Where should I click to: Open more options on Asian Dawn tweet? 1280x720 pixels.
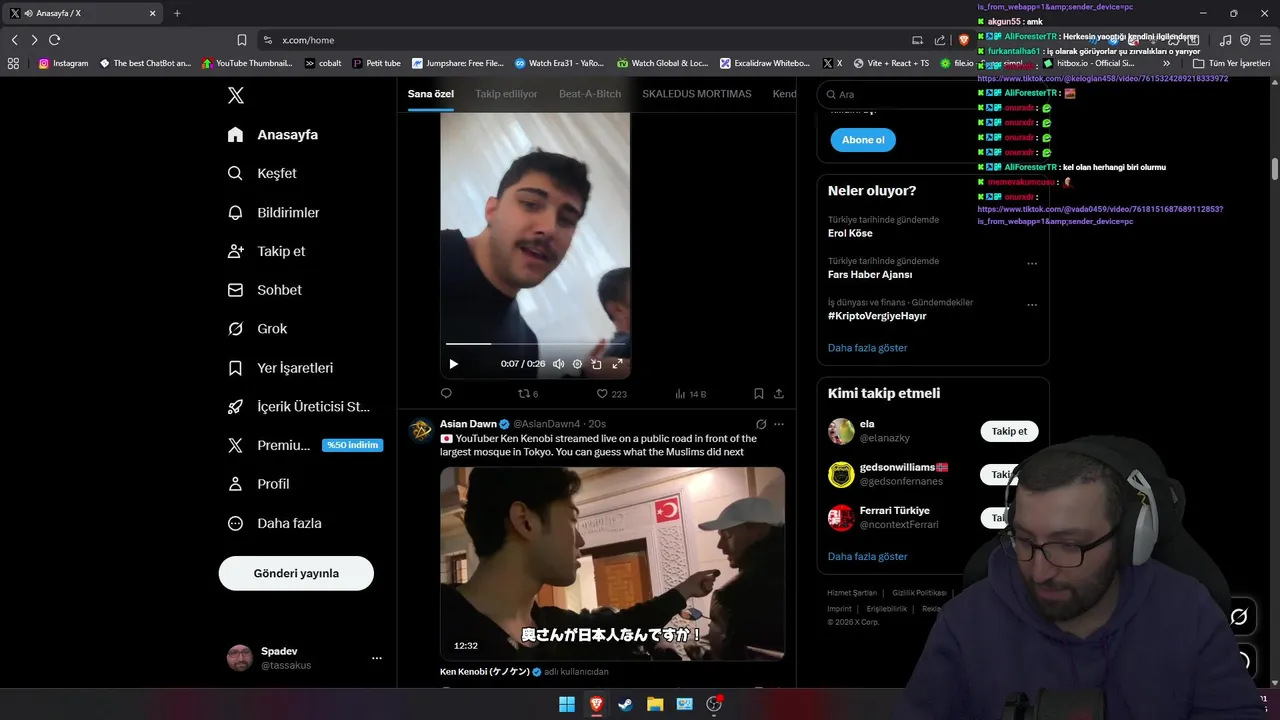pyautogui.click(x=779, y=424)
